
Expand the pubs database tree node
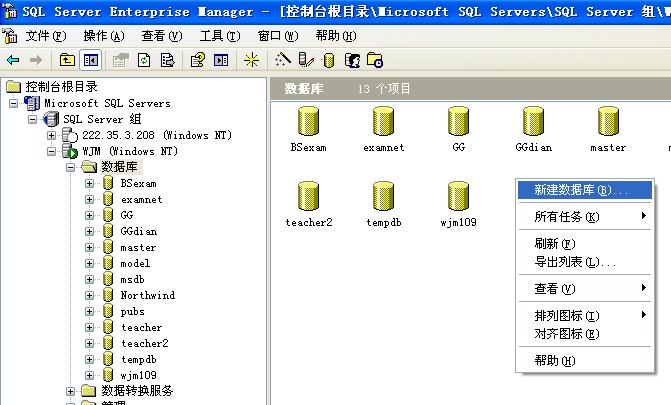89,311
